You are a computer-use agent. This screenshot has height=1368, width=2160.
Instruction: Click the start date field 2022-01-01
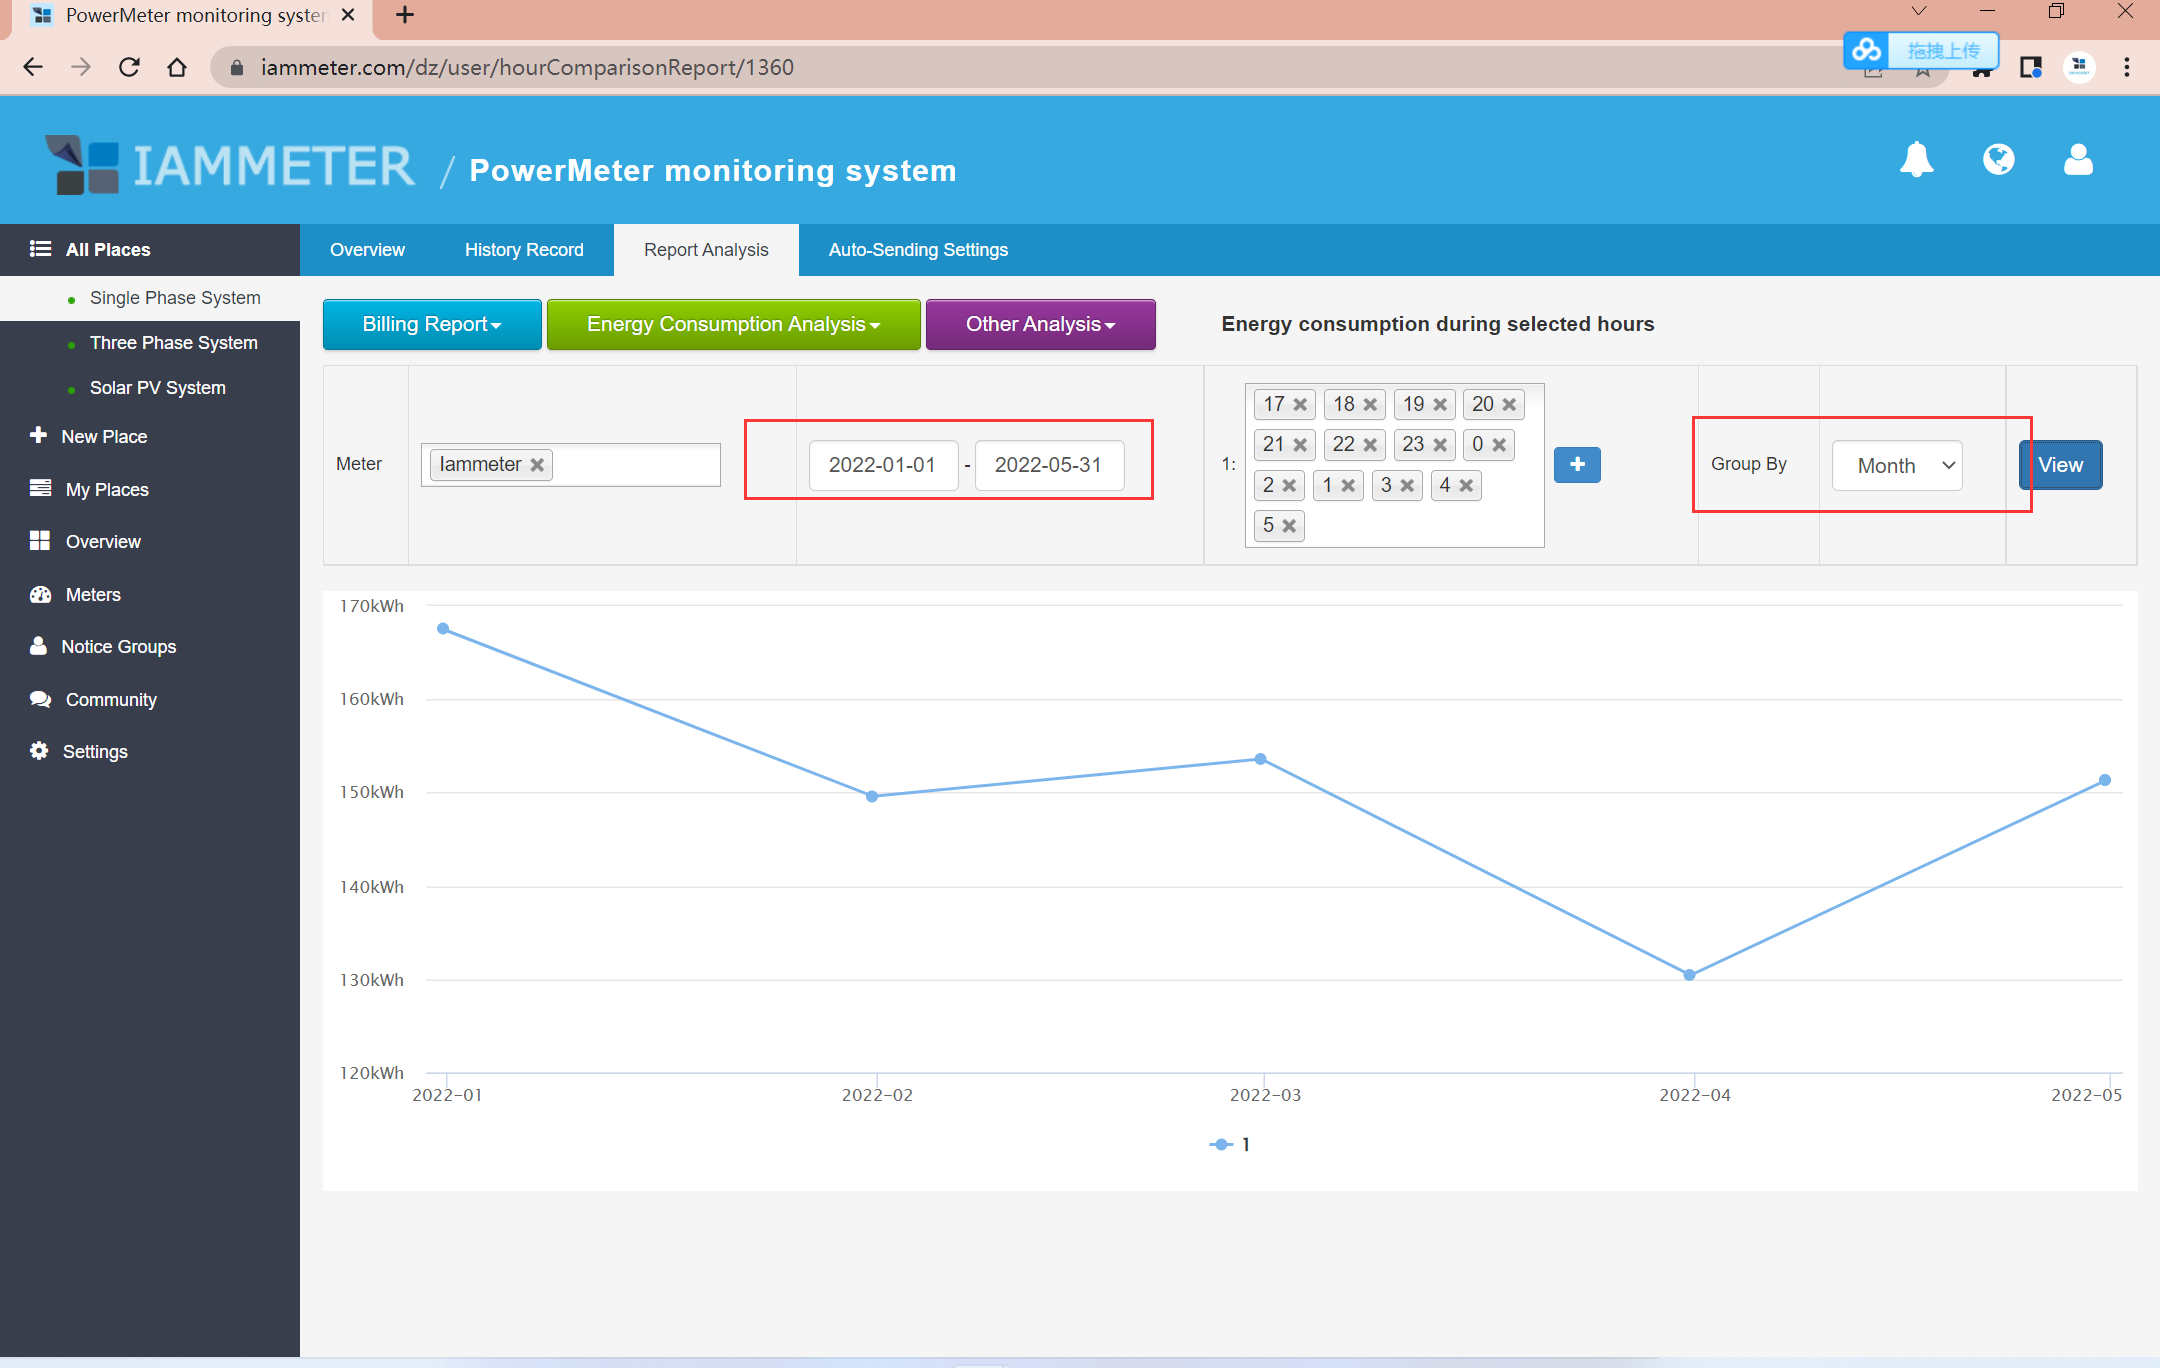pyautogui.click(x=882, y=465)
